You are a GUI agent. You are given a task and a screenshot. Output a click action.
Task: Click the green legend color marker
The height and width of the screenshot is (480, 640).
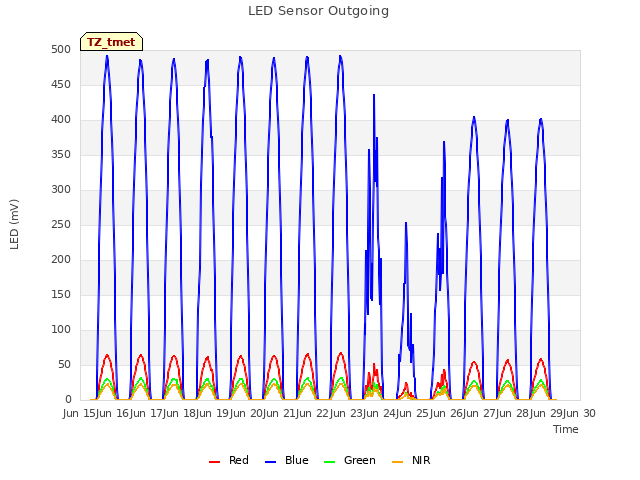[x=329, y=462]
